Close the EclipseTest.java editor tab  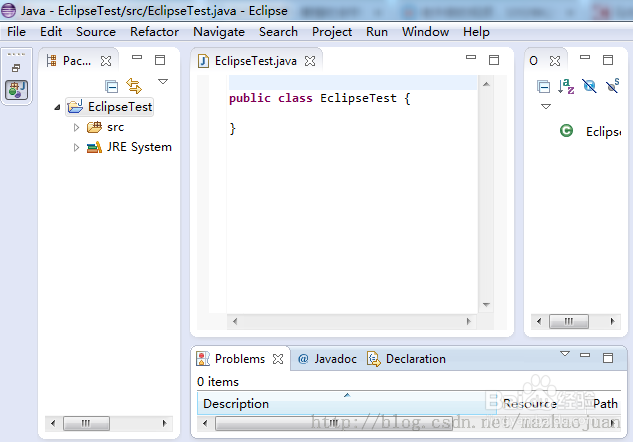(x=310, y=61)
